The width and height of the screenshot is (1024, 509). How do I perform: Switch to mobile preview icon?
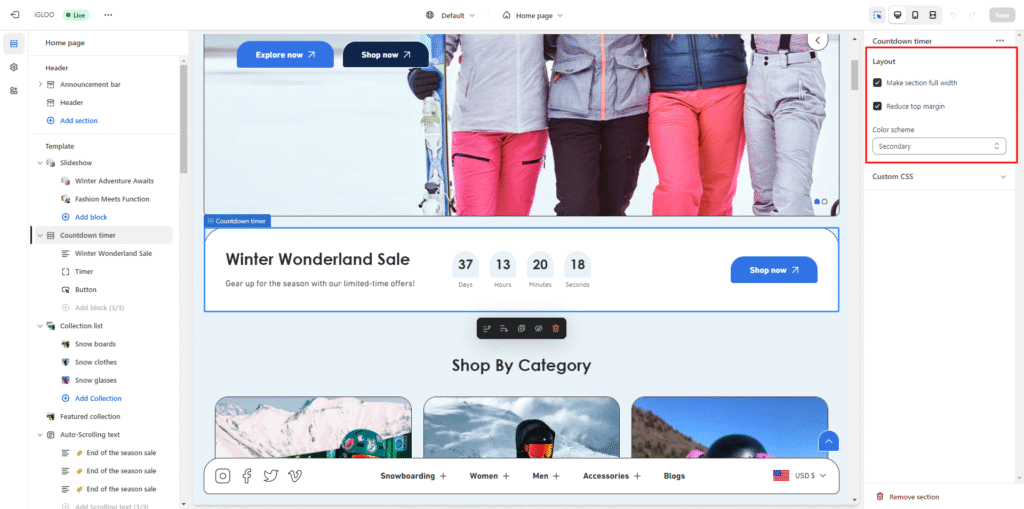pyautogui.click(x=914, y=15)
